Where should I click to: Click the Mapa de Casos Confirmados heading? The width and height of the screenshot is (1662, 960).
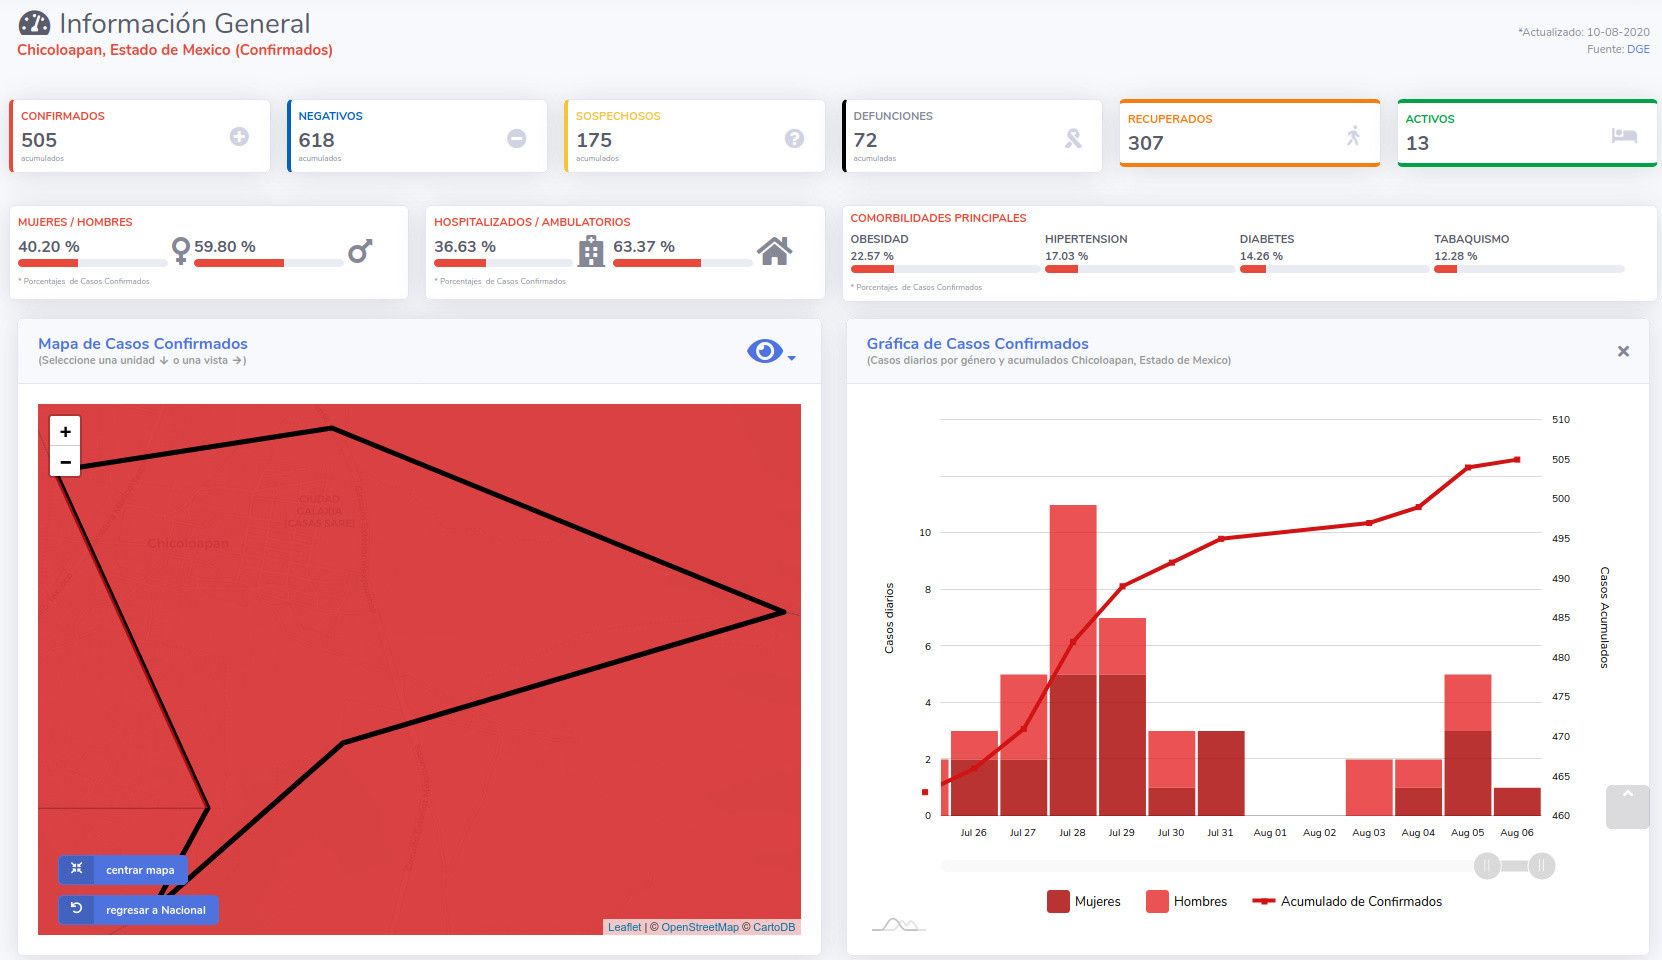tap(143, 343)
